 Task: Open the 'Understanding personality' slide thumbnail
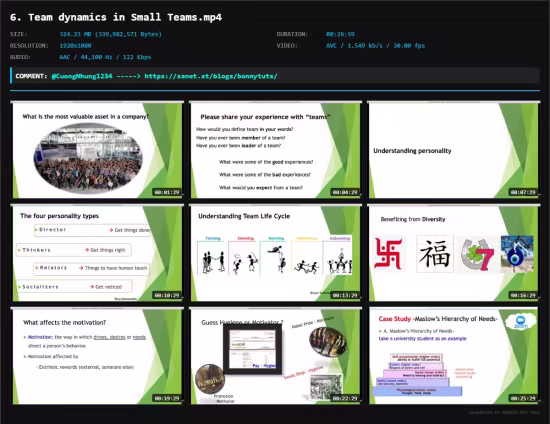pos(454,150)
